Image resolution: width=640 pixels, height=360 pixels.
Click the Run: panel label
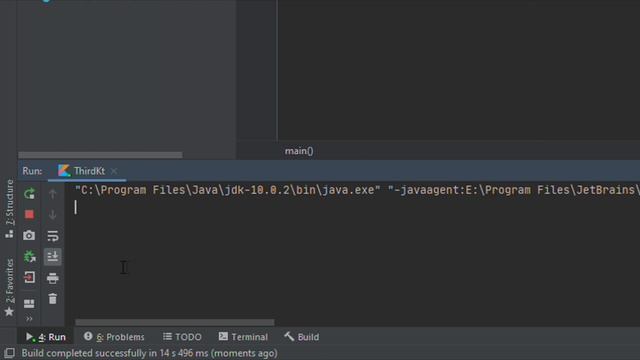click(32, 171)
